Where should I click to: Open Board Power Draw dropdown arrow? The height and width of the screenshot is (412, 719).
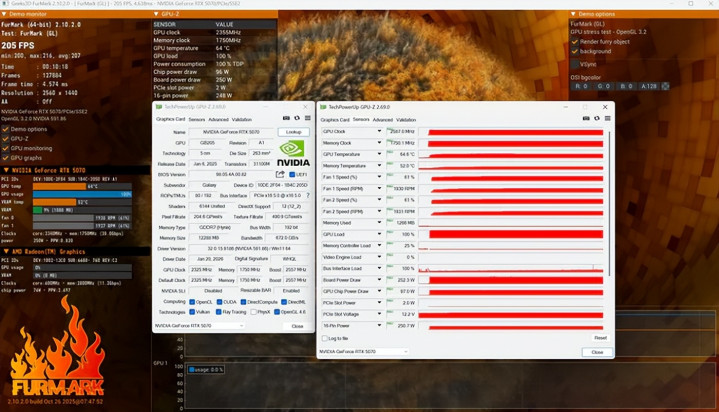point(379,280)
